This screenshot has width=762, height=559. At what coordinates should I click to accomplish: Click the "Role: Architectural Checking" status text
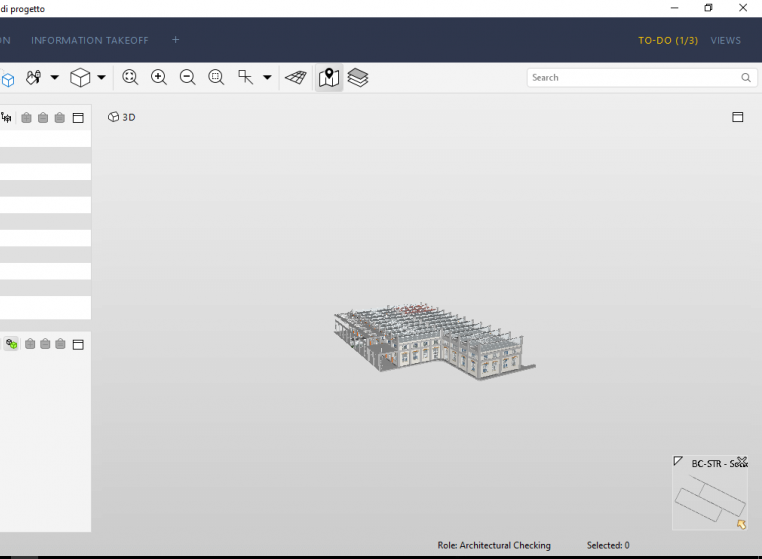point(494,545)
